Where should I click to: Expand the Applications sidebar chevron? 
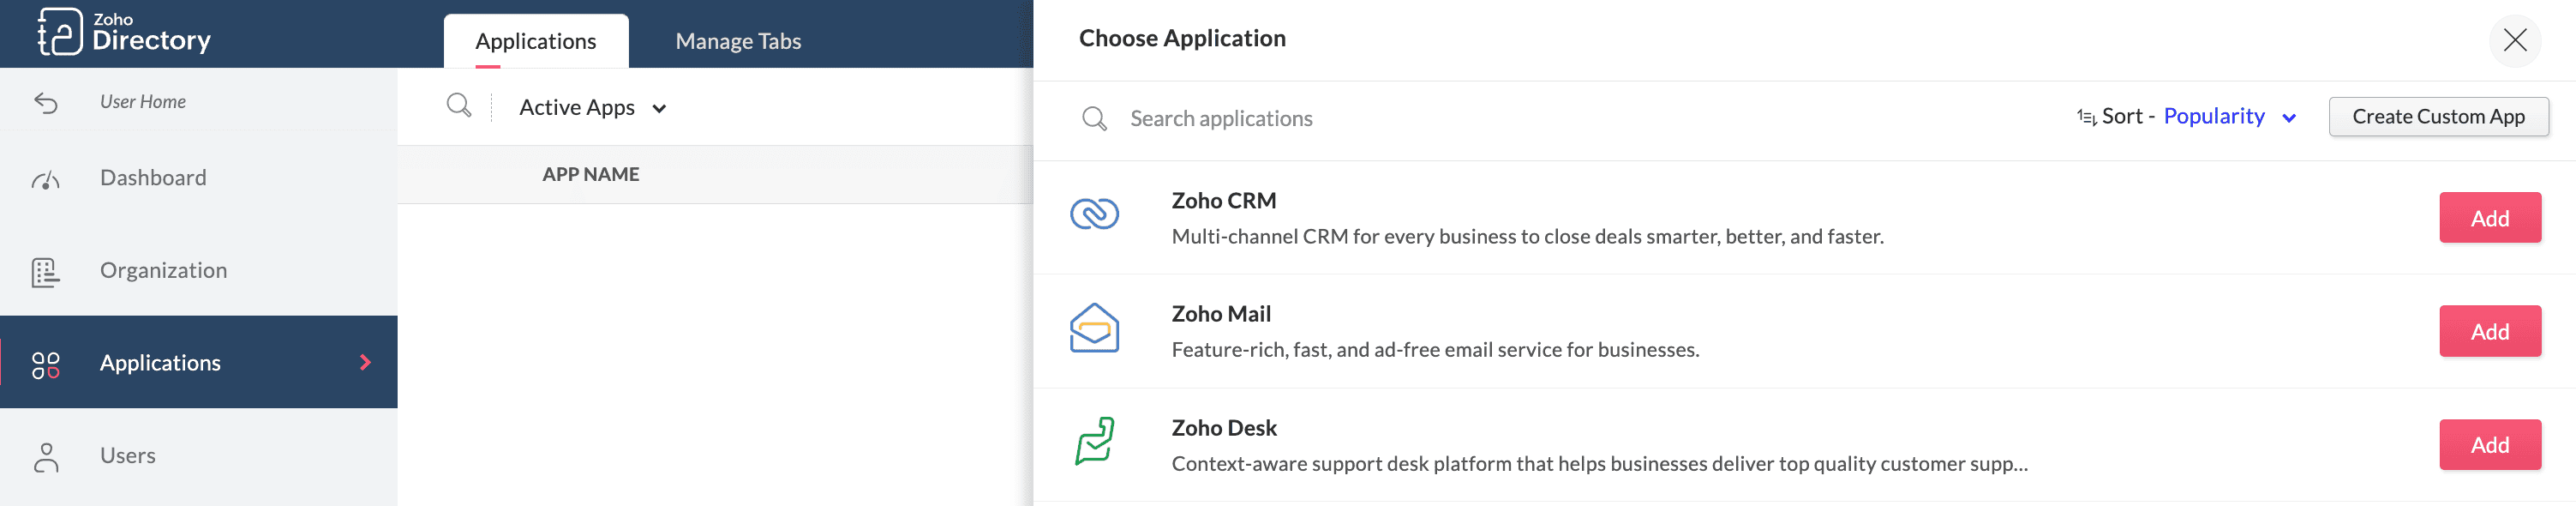(365, 363)
